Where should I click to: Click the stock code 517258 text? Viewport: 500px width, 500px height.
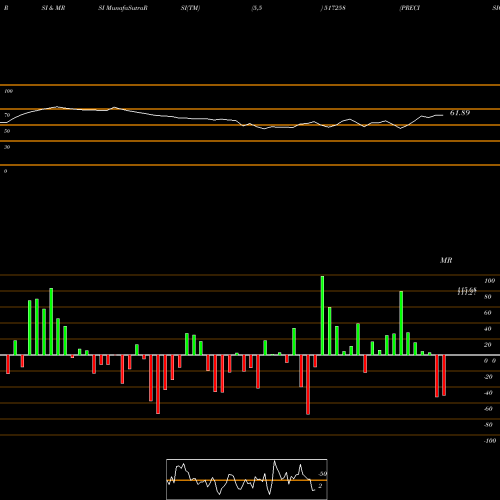(x=334, y=8)
